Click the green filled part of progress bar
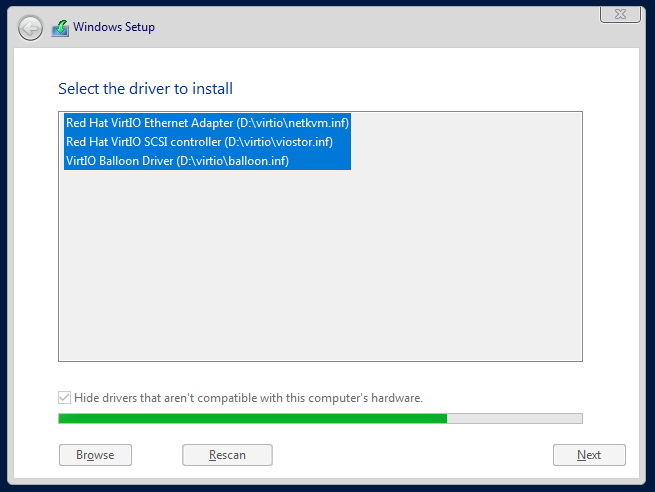 tap(253, 418)
